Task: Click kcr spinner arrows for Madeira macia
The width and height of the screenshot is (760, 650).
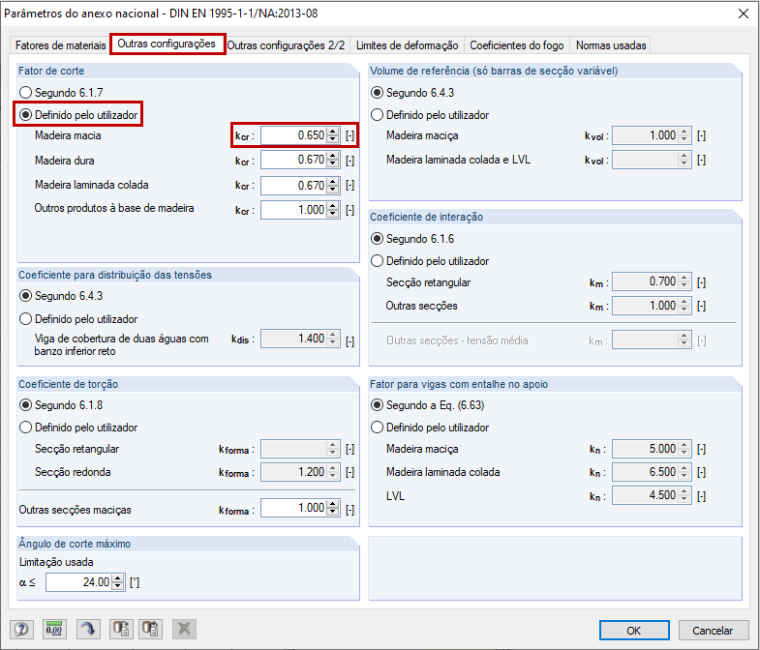Action: (x=332, y=135)
